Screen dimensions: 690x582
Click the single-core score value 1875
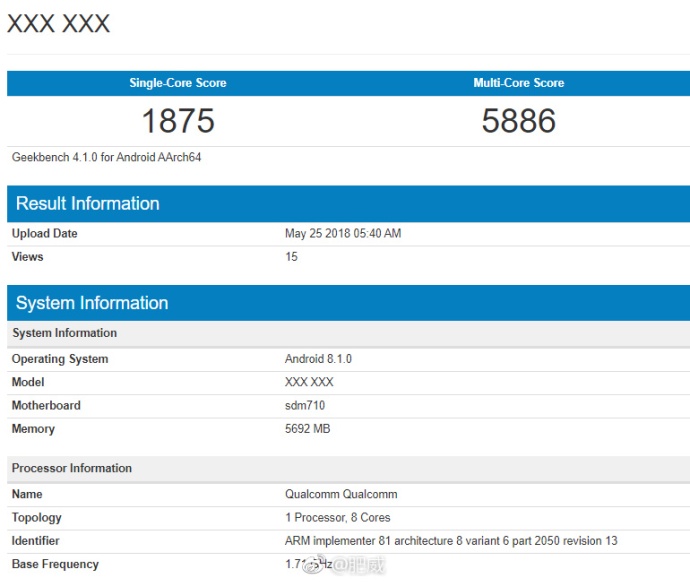[178, 121]
